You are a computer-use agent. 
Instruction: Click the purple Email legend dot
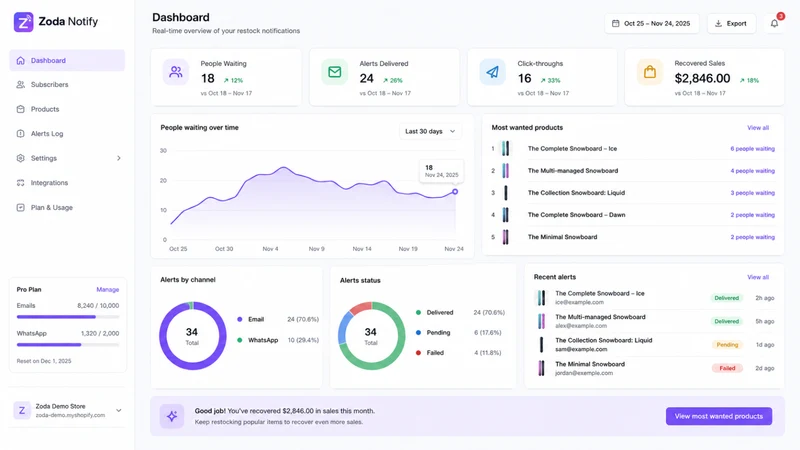tap(239, 319)
